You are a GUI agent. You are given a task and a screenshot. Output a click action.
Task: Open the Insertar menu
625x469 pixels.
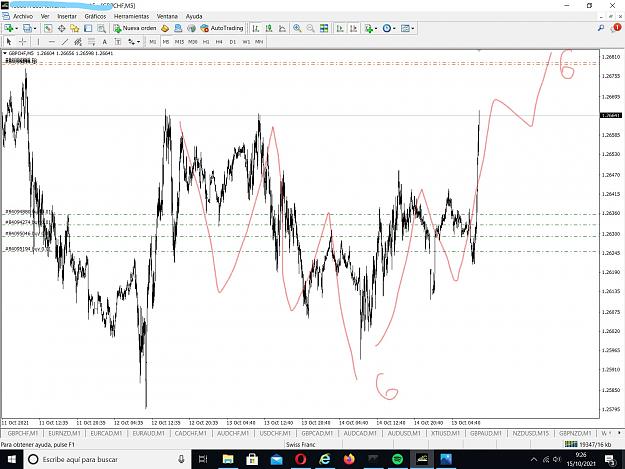click(67, 16)
